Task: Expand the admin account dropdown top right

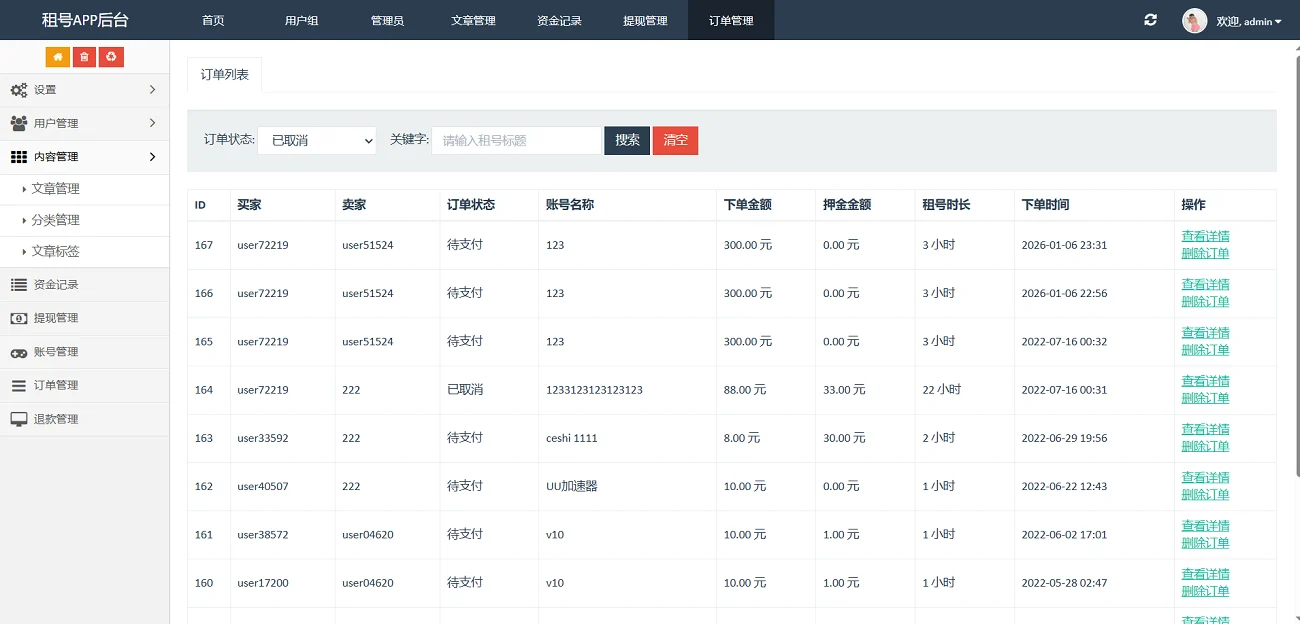Action: 1240,20
